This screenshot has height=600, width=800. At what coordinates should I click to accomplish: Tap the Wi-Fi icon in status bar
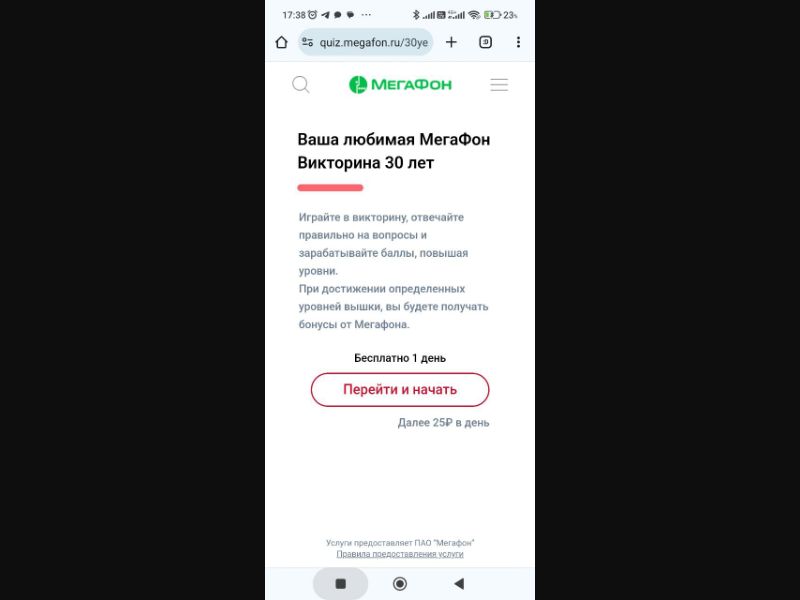point(474,15)
